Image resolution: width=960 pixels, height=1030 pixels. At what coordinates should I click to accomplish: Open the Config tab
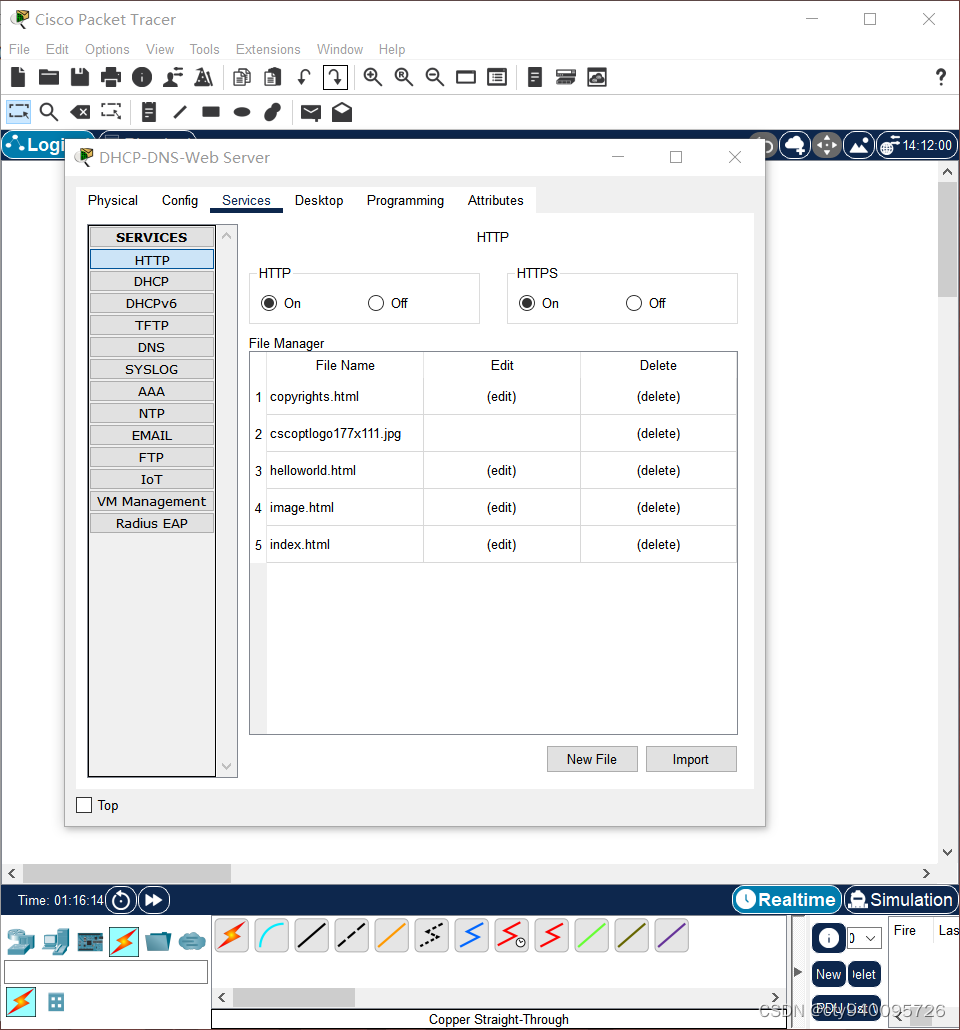click(x=180, y=200)
